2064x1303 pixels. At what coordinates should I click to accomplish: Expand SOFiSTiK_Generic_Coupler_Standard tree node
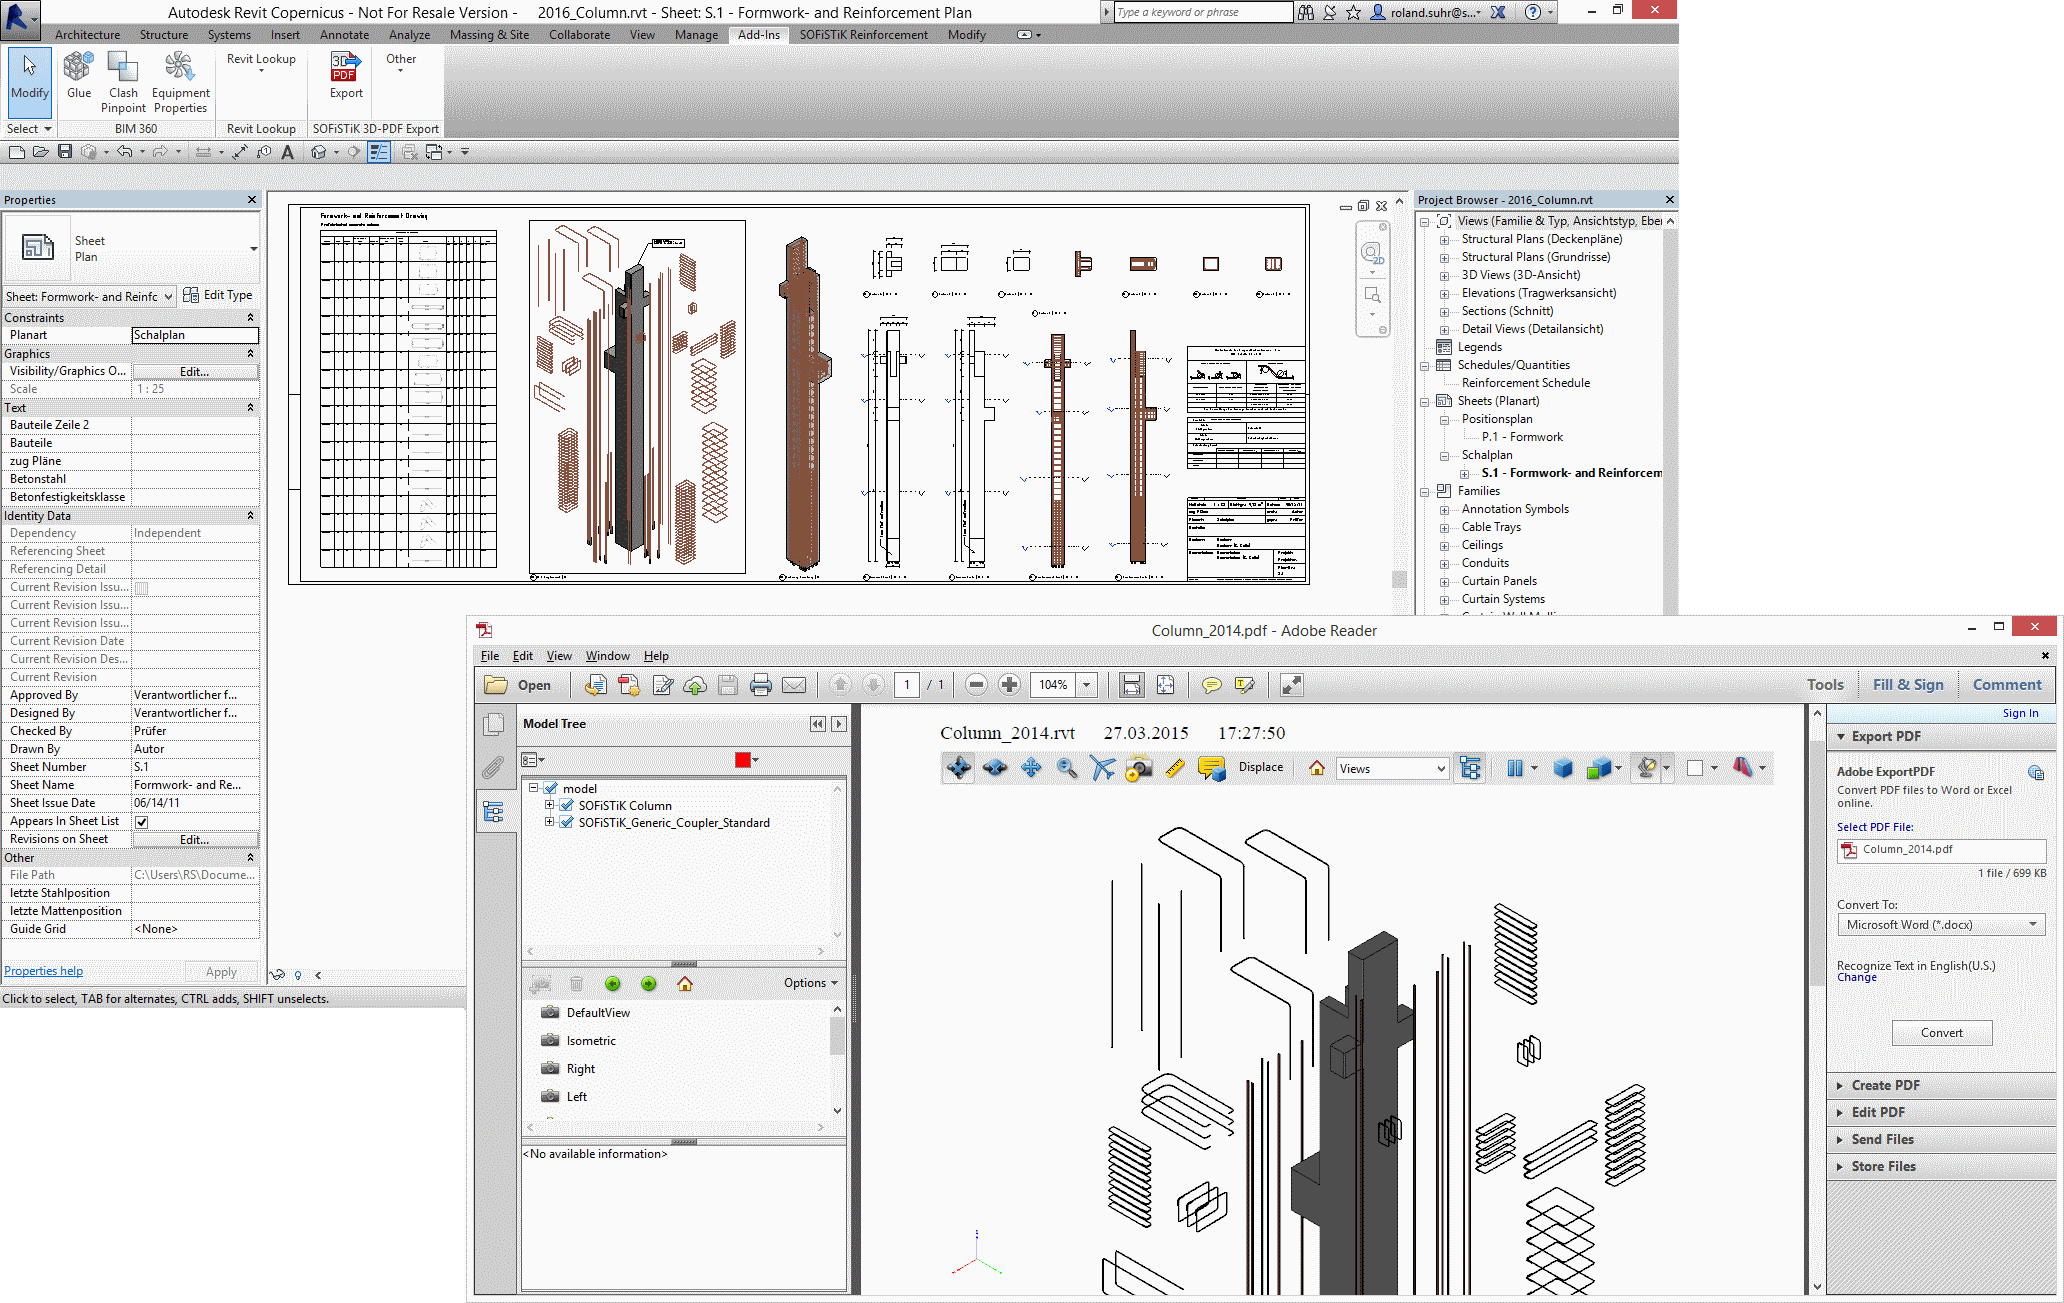click(x=549, y=822)
